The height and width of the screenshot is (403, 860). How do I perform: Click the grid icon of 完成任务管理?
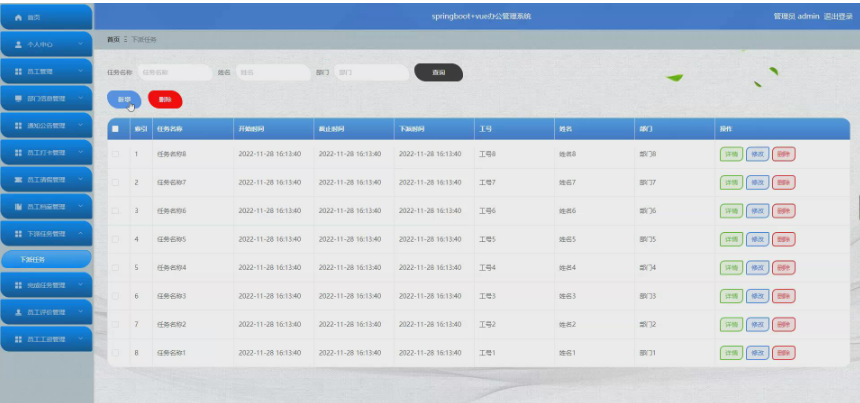18,285
